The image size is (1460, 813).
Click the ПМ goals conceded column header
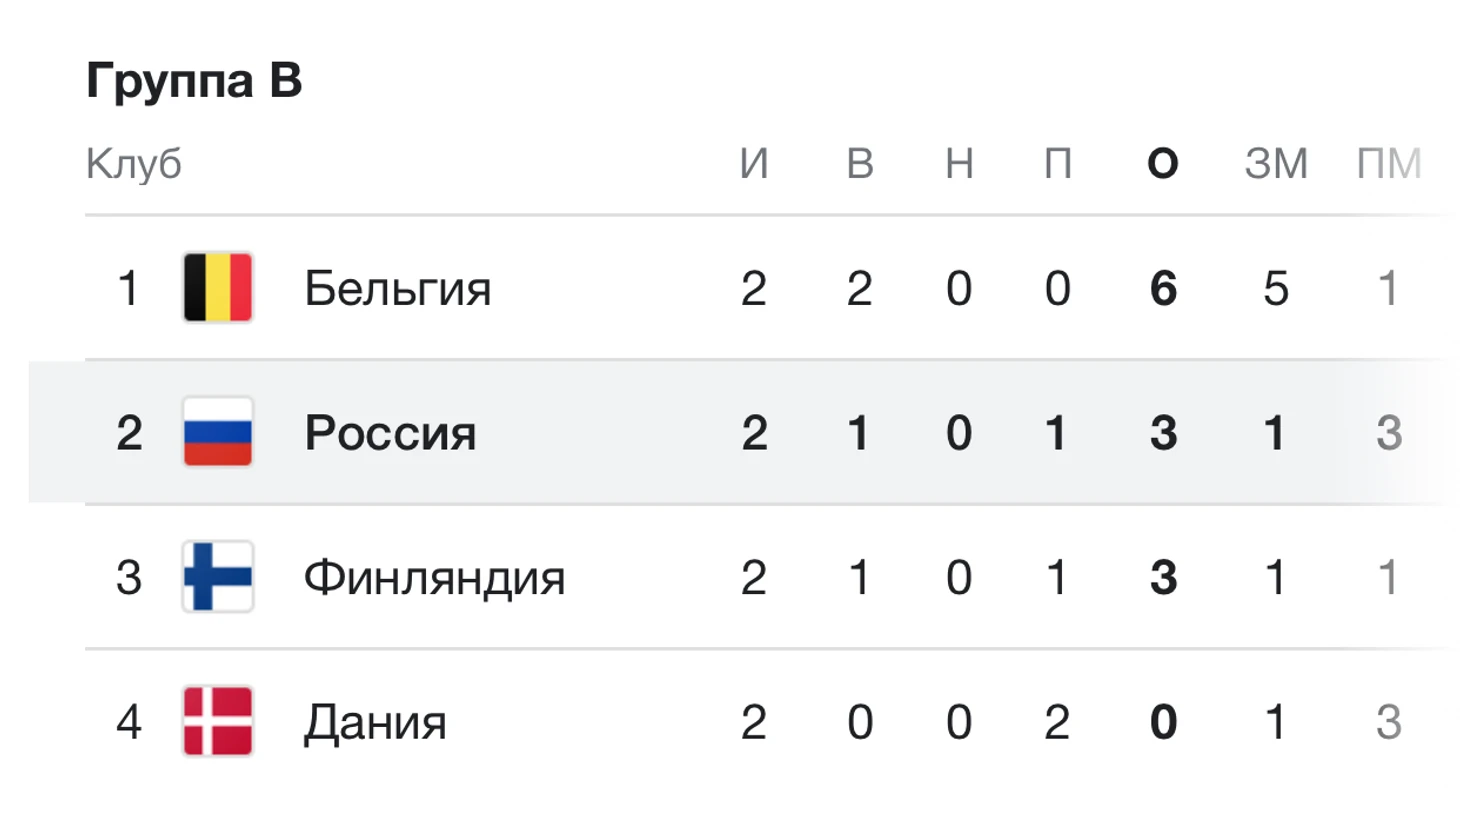1389,163
